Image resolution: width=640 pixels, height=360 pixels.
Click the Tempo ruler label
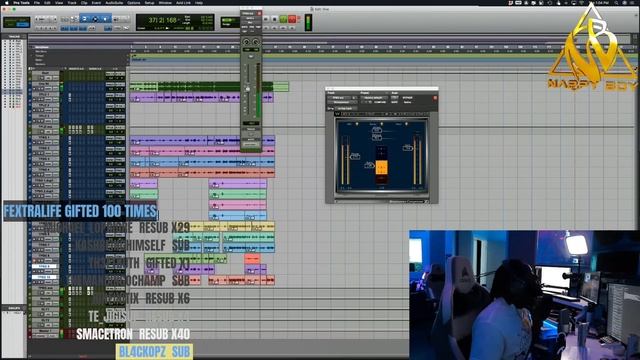pyautogui.click(x=39, y=56)
